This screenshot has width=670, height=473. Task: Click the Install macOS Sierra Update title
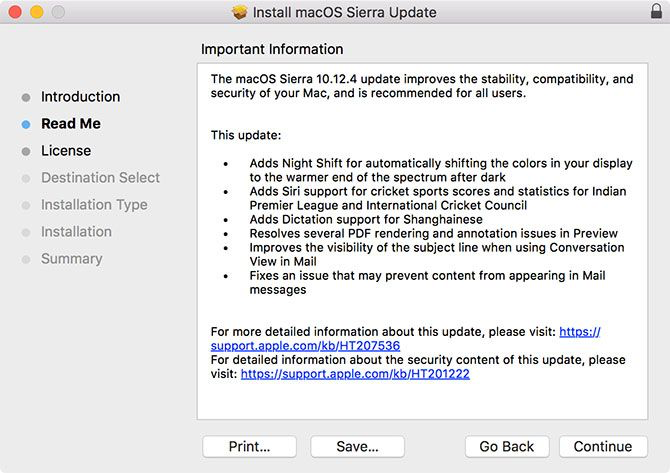click(x=344, y=13)
